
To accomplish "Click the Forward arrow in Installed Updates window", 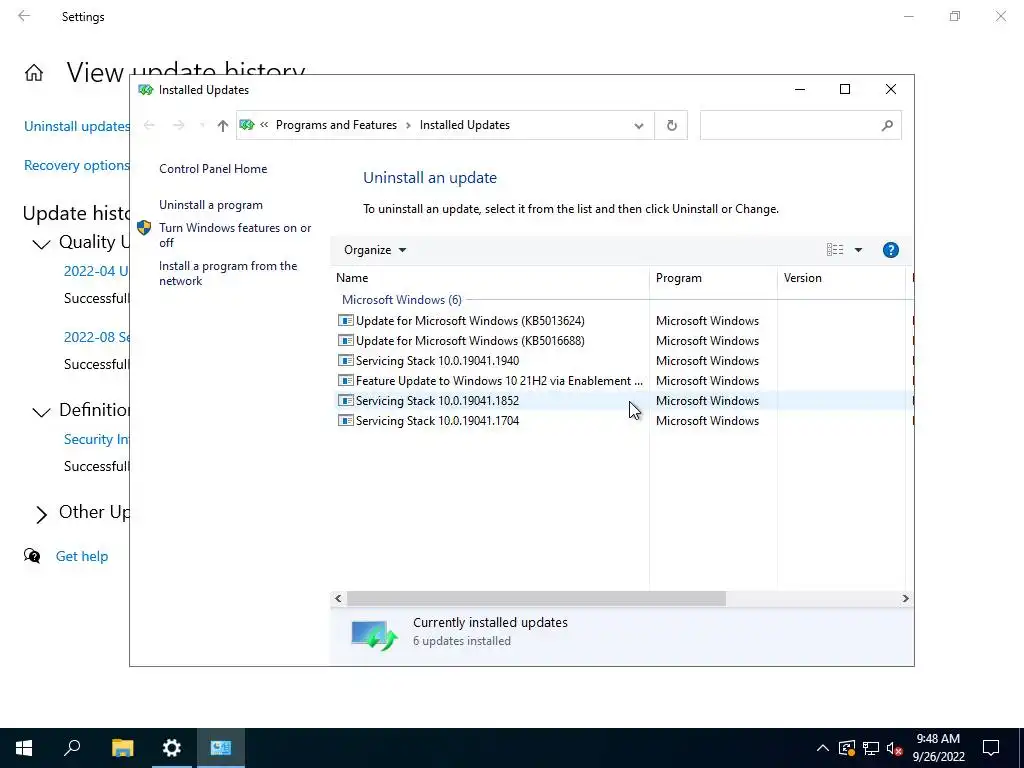I will [178, 125].
